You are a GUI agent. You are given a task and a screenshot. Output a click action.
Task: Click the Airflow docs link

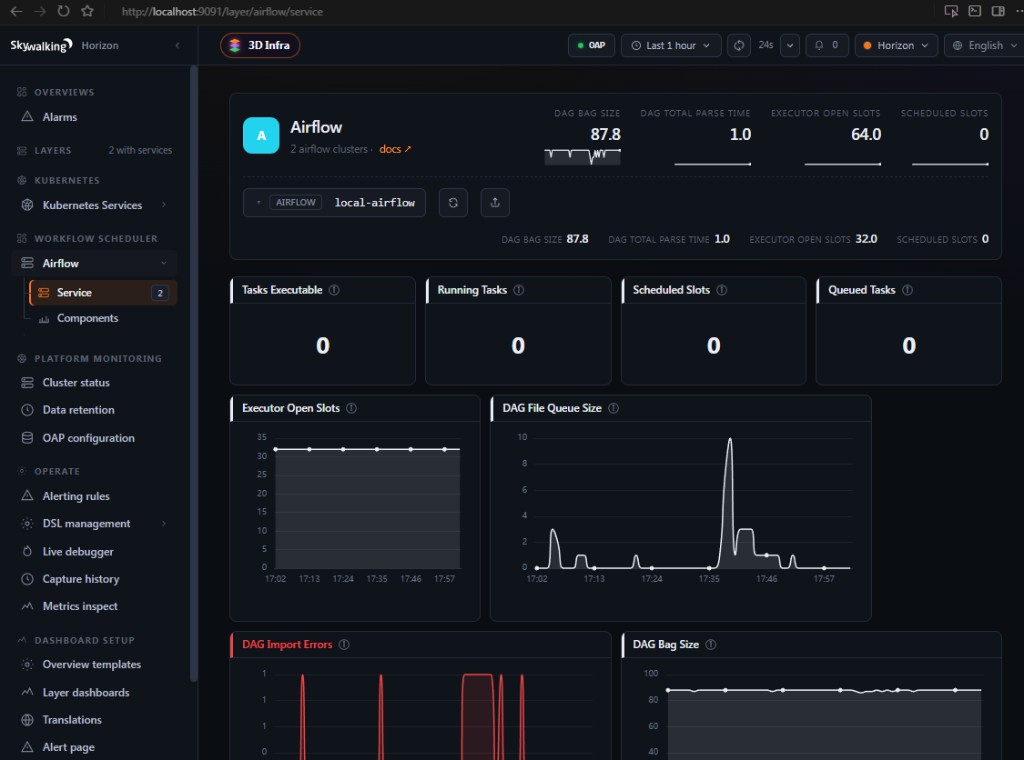pyautogui.click(x=395, y=149)
